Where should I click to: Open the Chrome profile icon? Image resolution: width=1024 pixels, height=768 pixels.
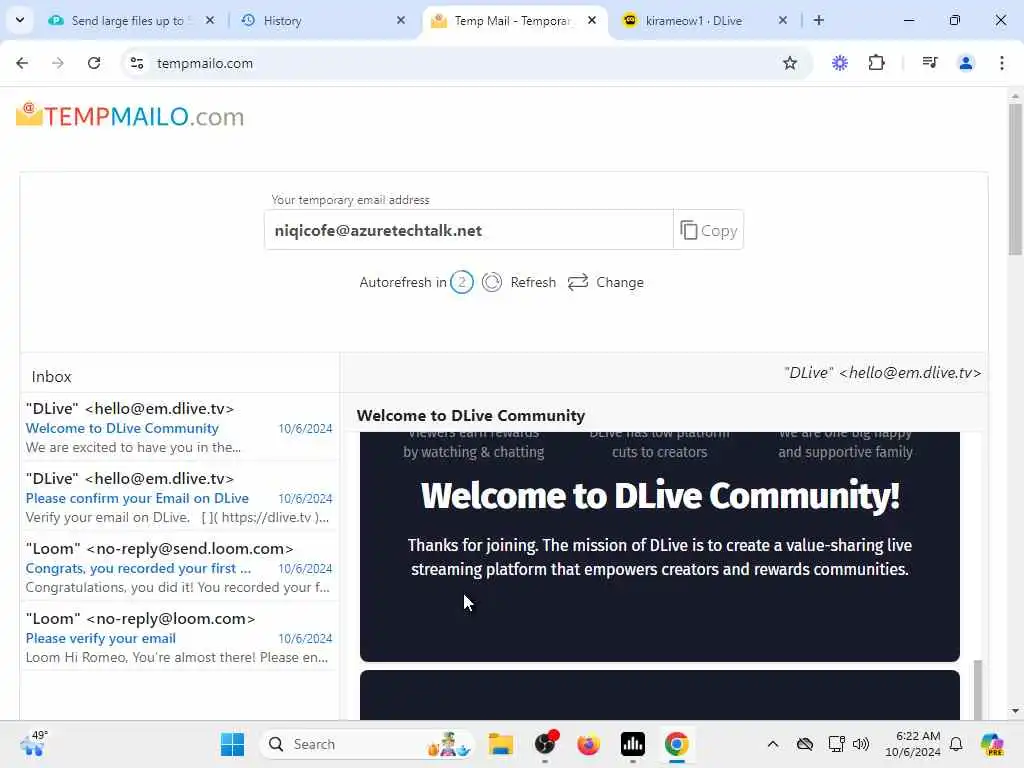[x=966, y=63]
